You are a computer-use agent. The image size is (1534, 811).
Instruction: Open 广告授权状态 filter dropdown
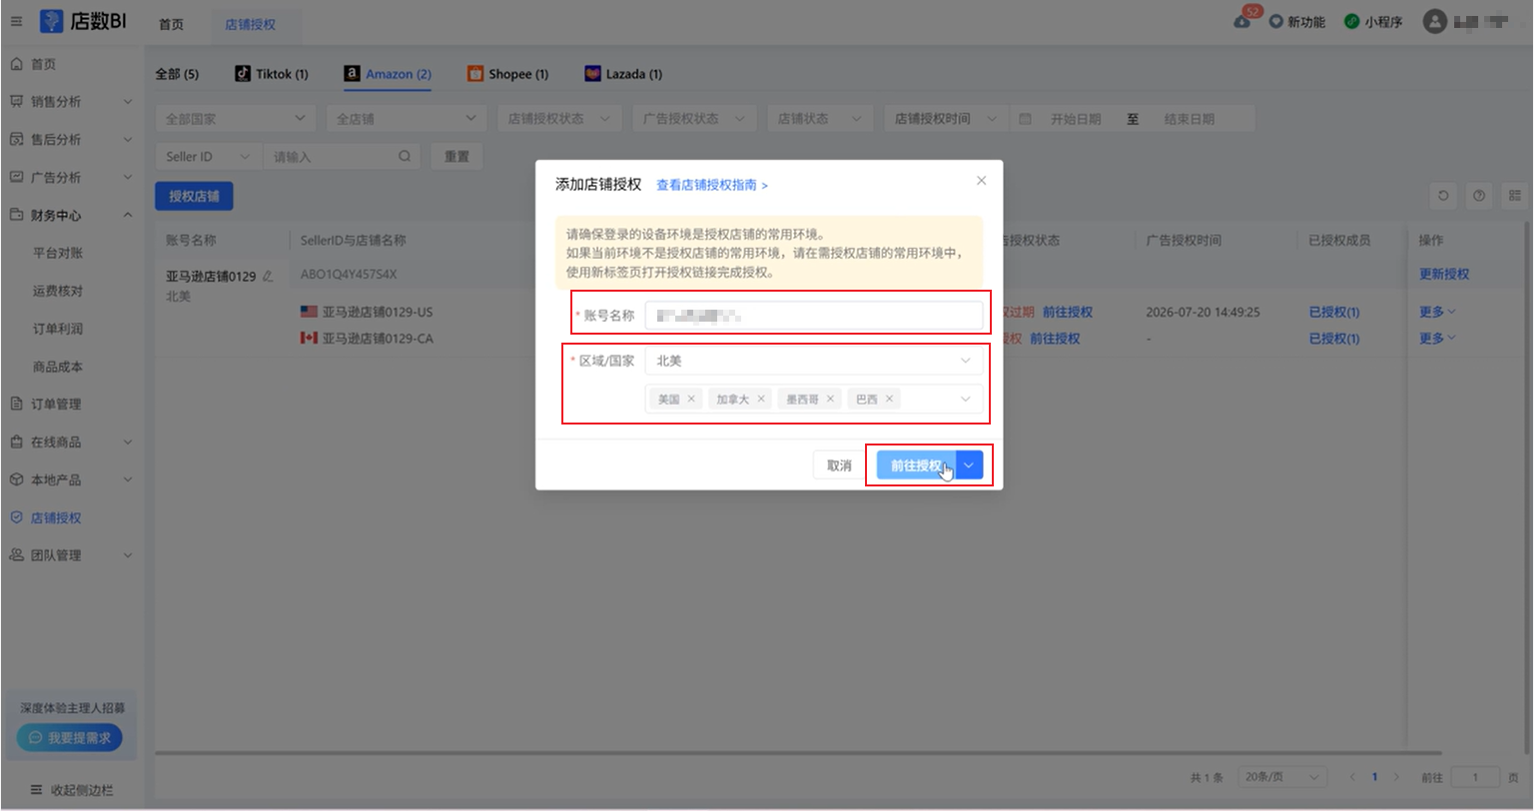click(x=694, y=119)
